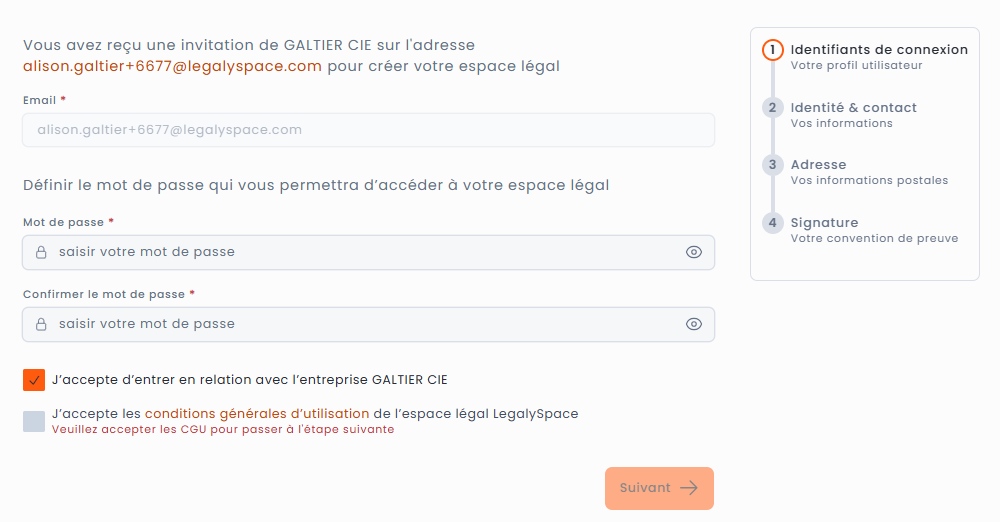
Task: Click step 4 circle icon in stepper
Action: click(x=772, y=223)
